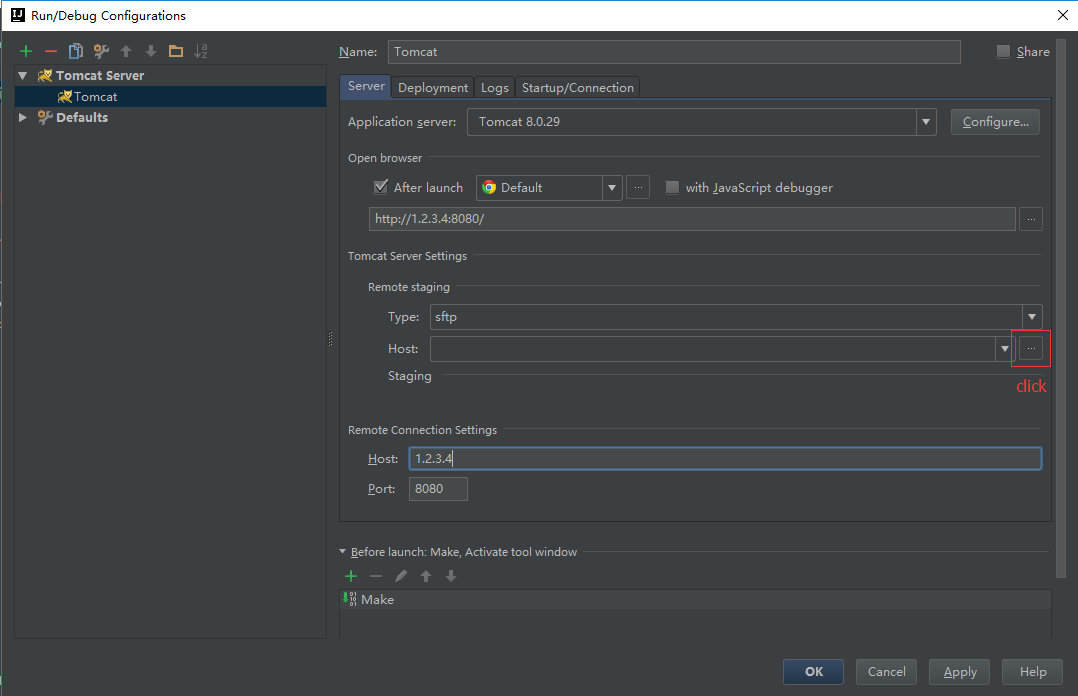
Task: Click the browse button next to staging Host
Action: coord(1031,348)
